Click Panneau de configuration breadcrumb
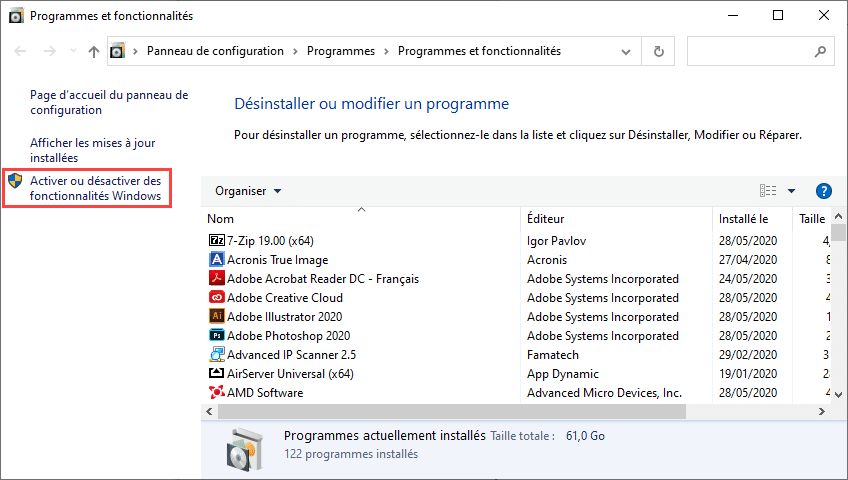This screenshot has width=848, height=480. coord(215,51)
